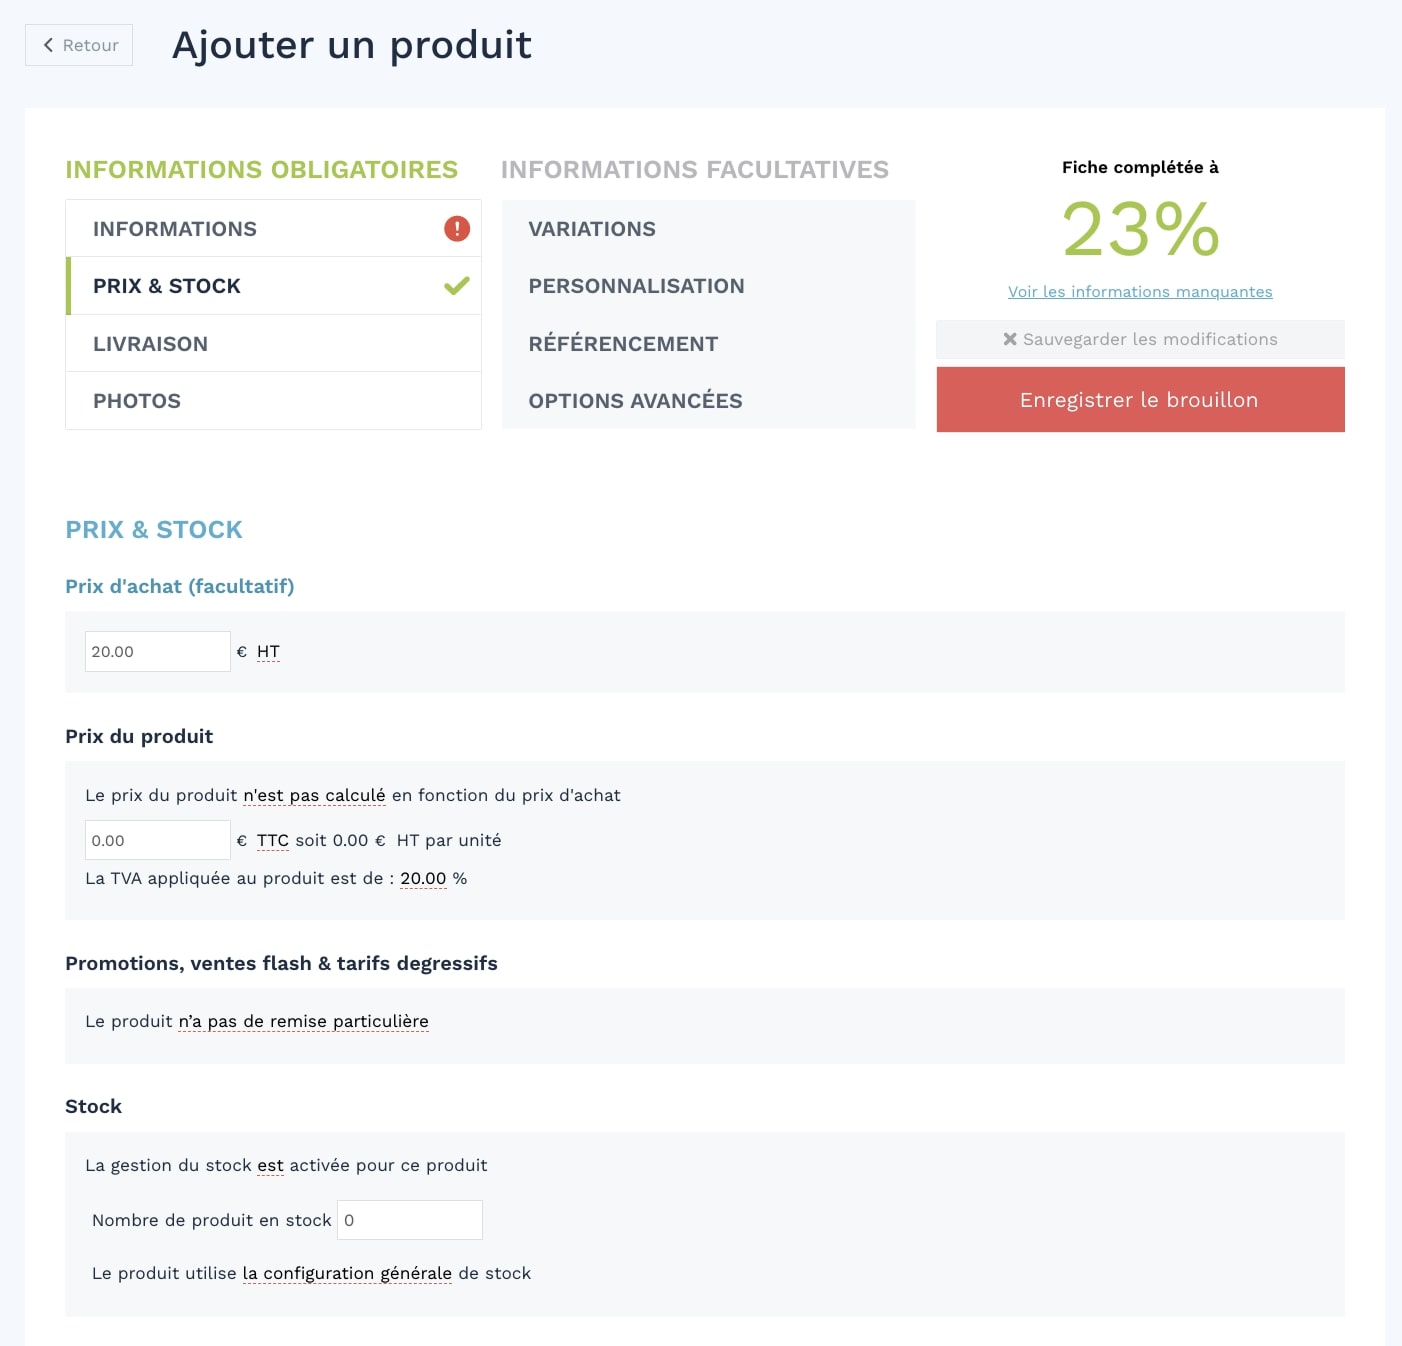Toggle HT unit on purchase price
1402x1346 pixels.
(x=268, y=652)
